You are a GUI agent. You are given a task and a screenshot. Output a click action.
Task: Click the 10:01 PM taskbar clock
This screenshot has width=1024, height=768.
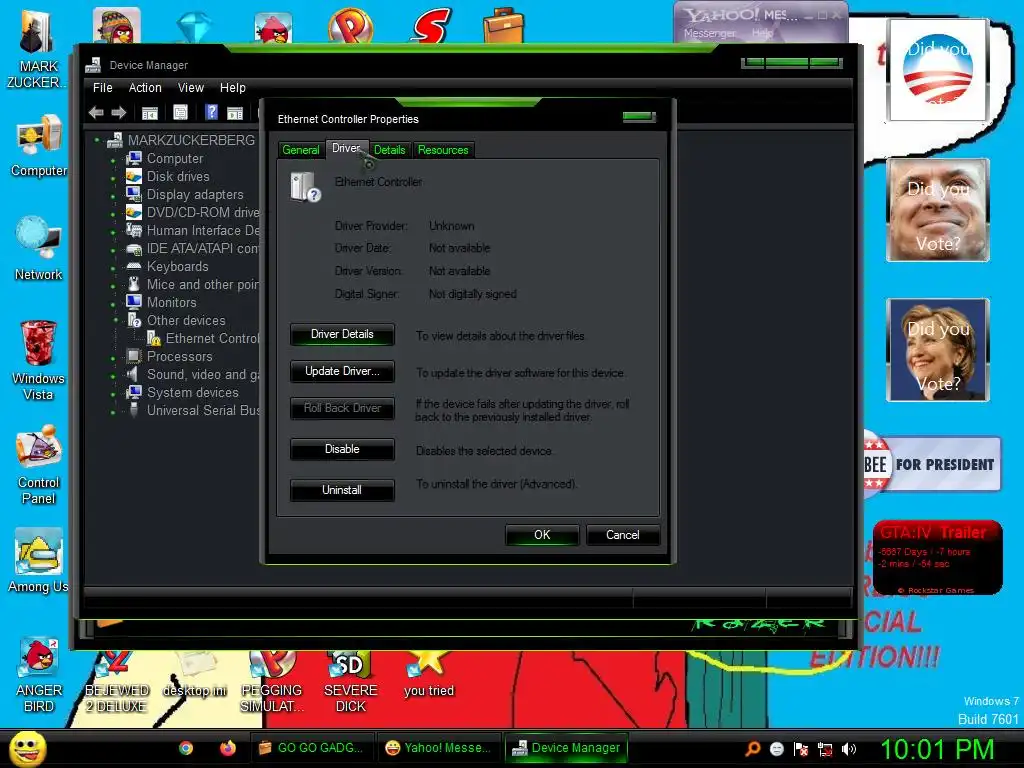click(937, 749)
